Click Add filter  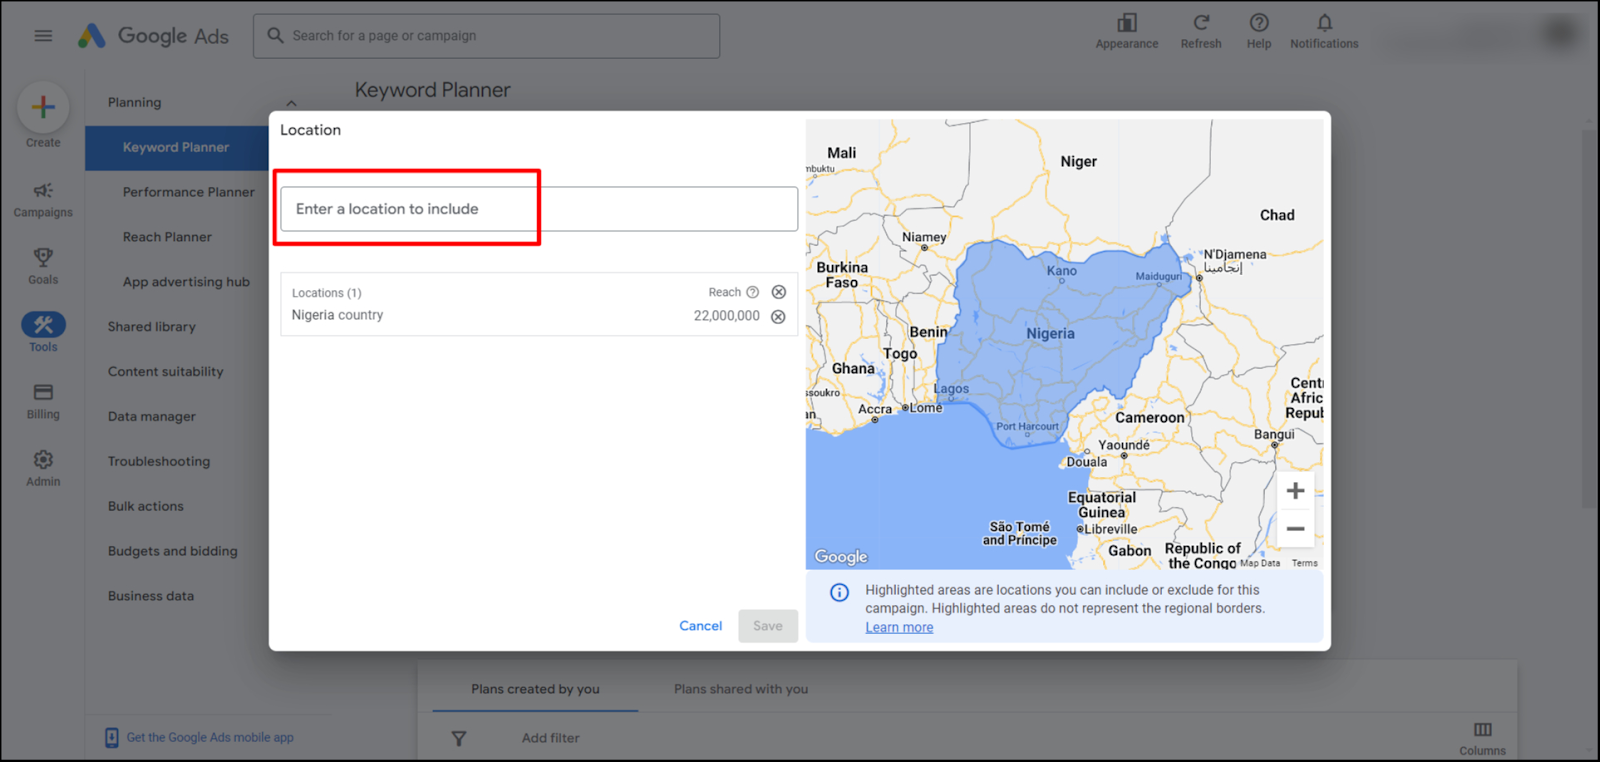point(550,738)
